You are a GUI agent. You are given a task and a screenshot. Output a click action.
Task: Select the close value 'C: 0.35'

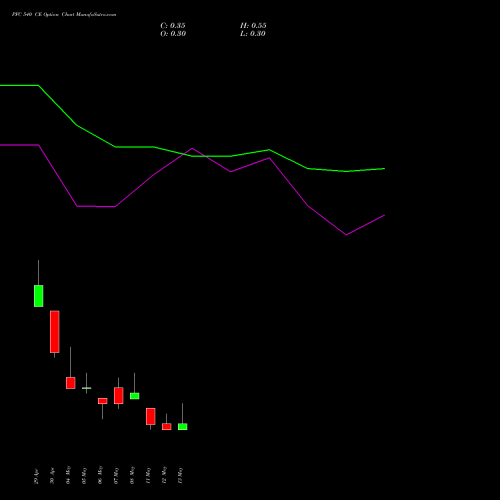pos(173,26)
